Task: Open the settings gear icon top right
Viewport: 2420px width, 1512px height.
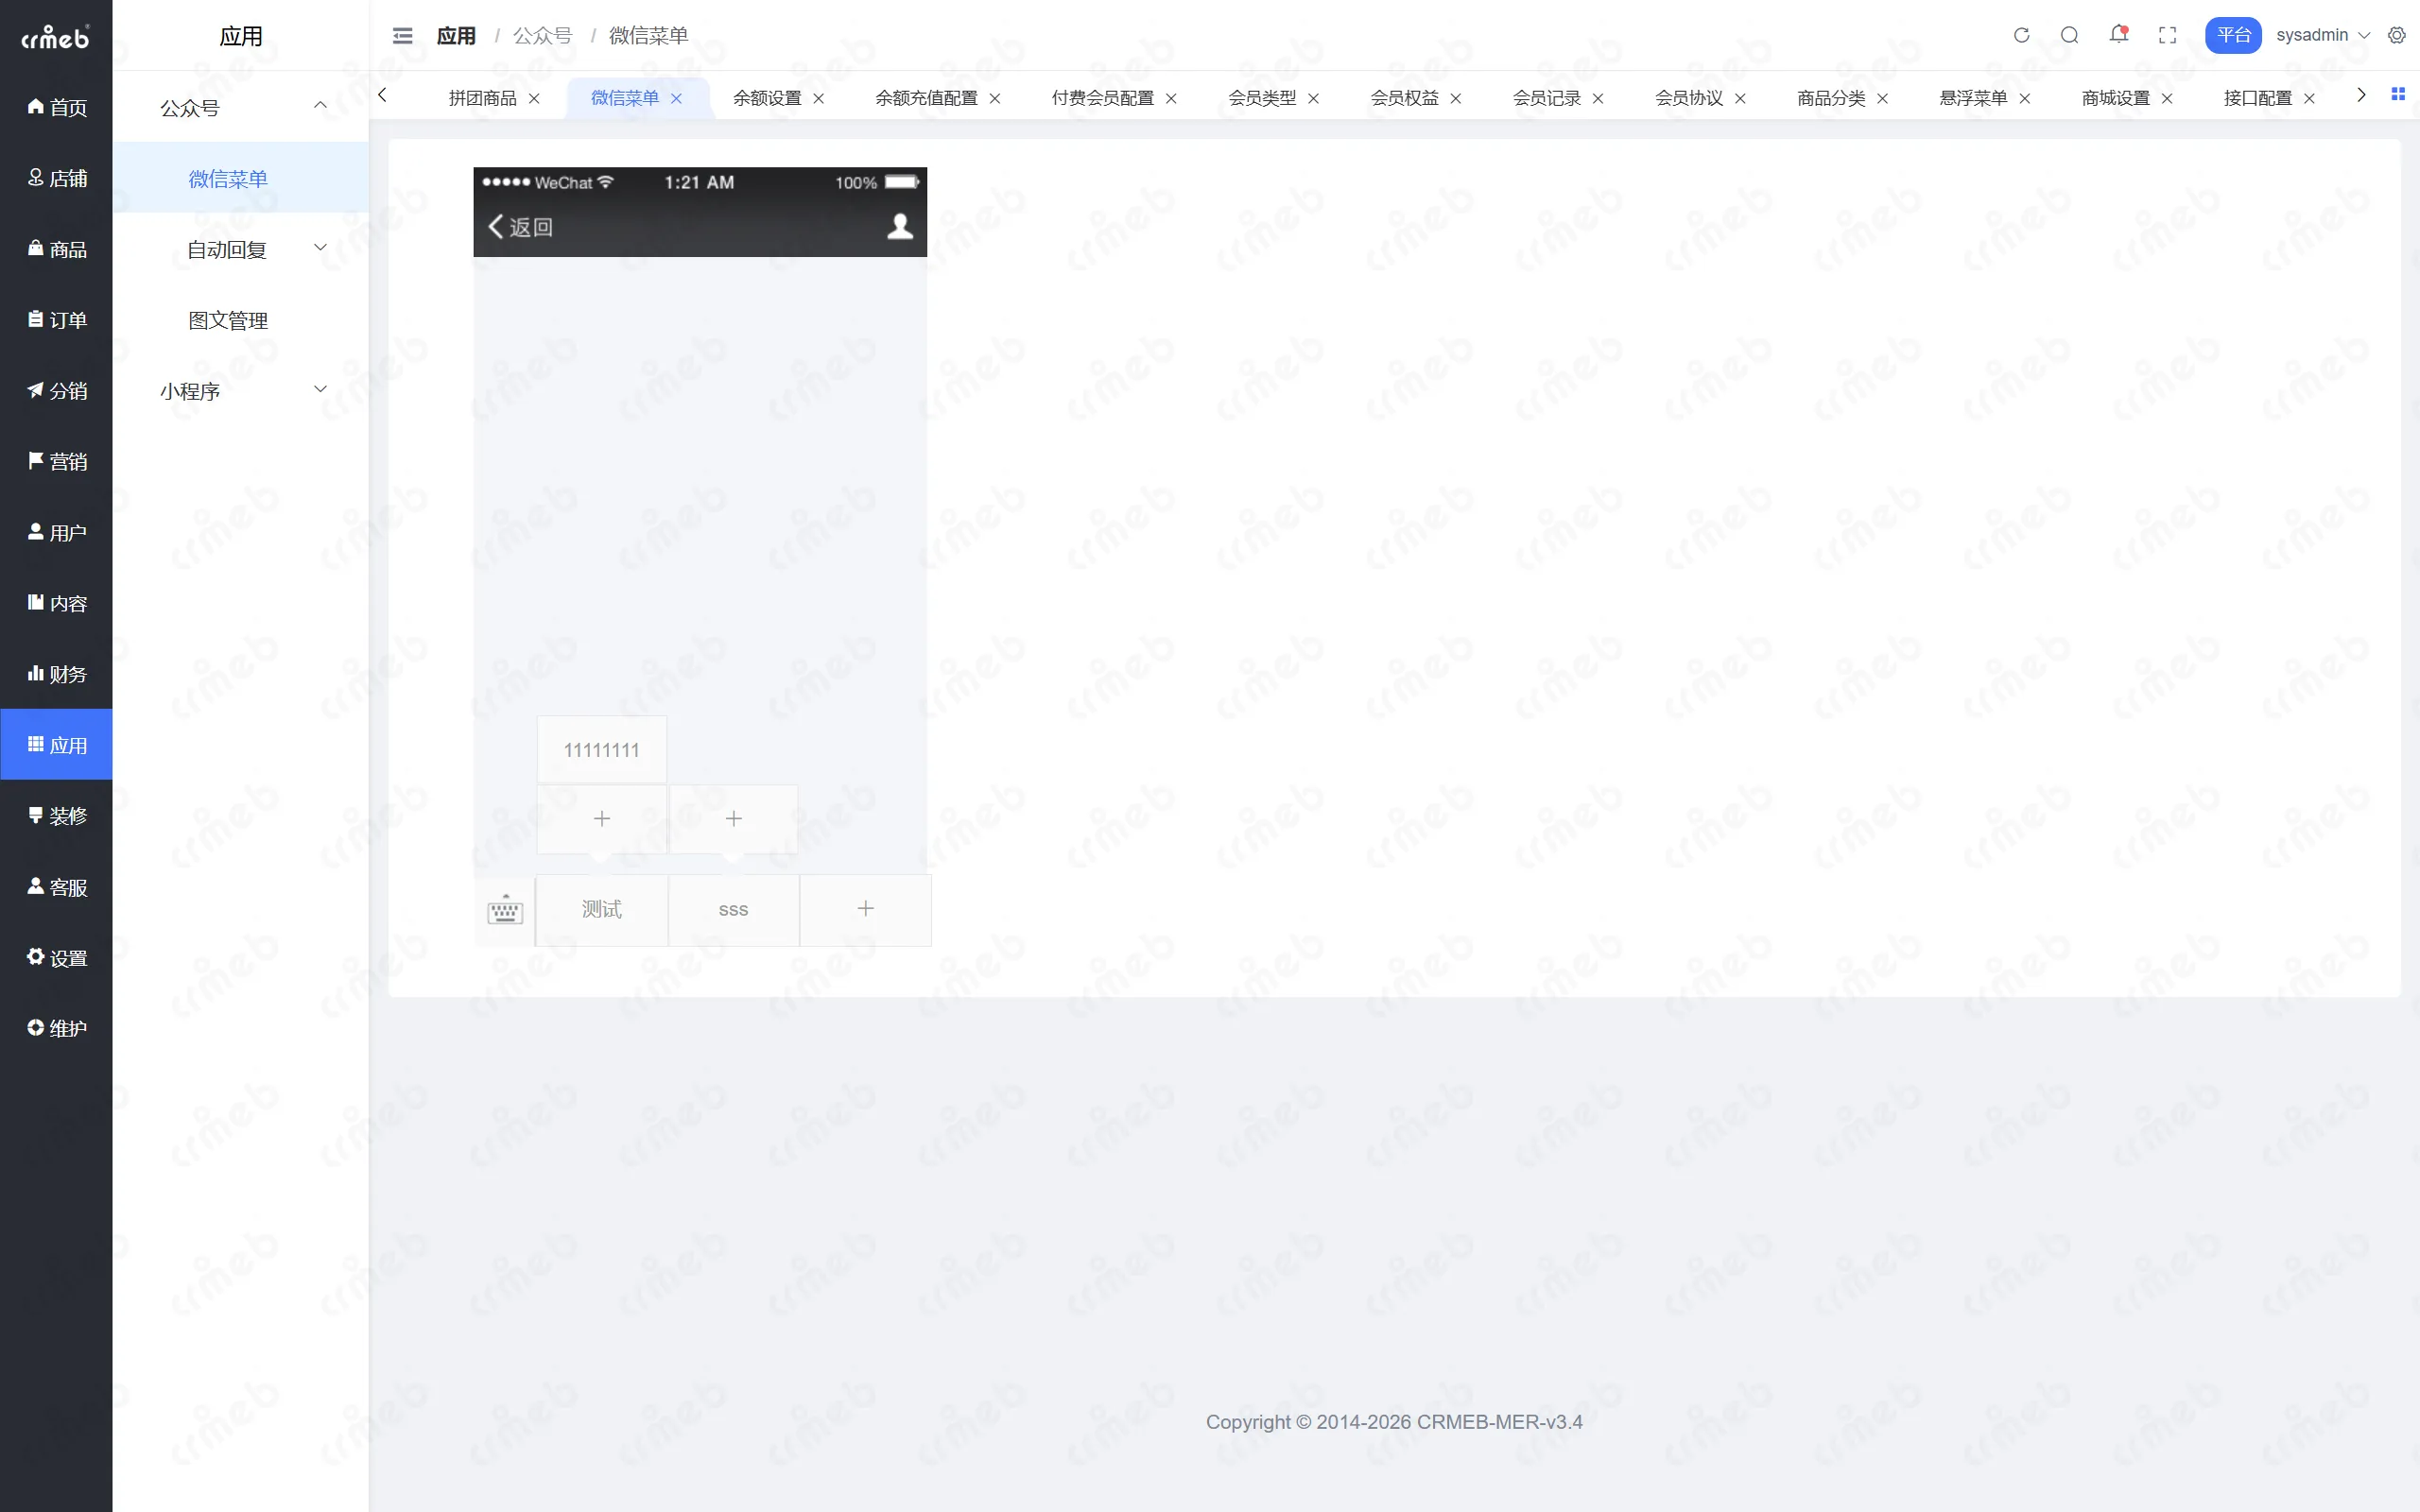Action: click(2396, 35)
